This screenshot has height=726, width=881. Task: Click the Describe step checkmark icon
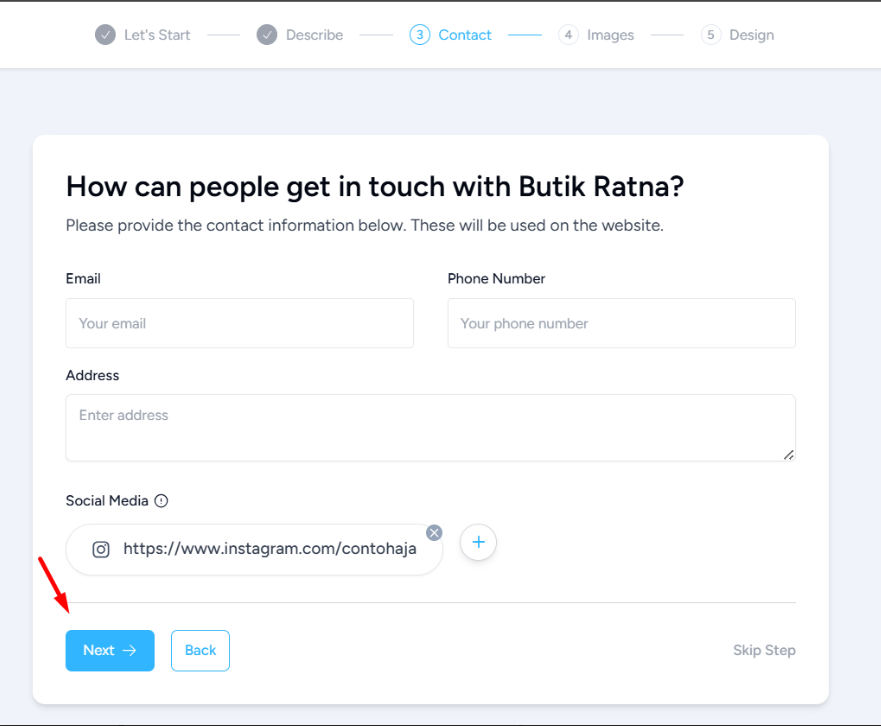266,35
